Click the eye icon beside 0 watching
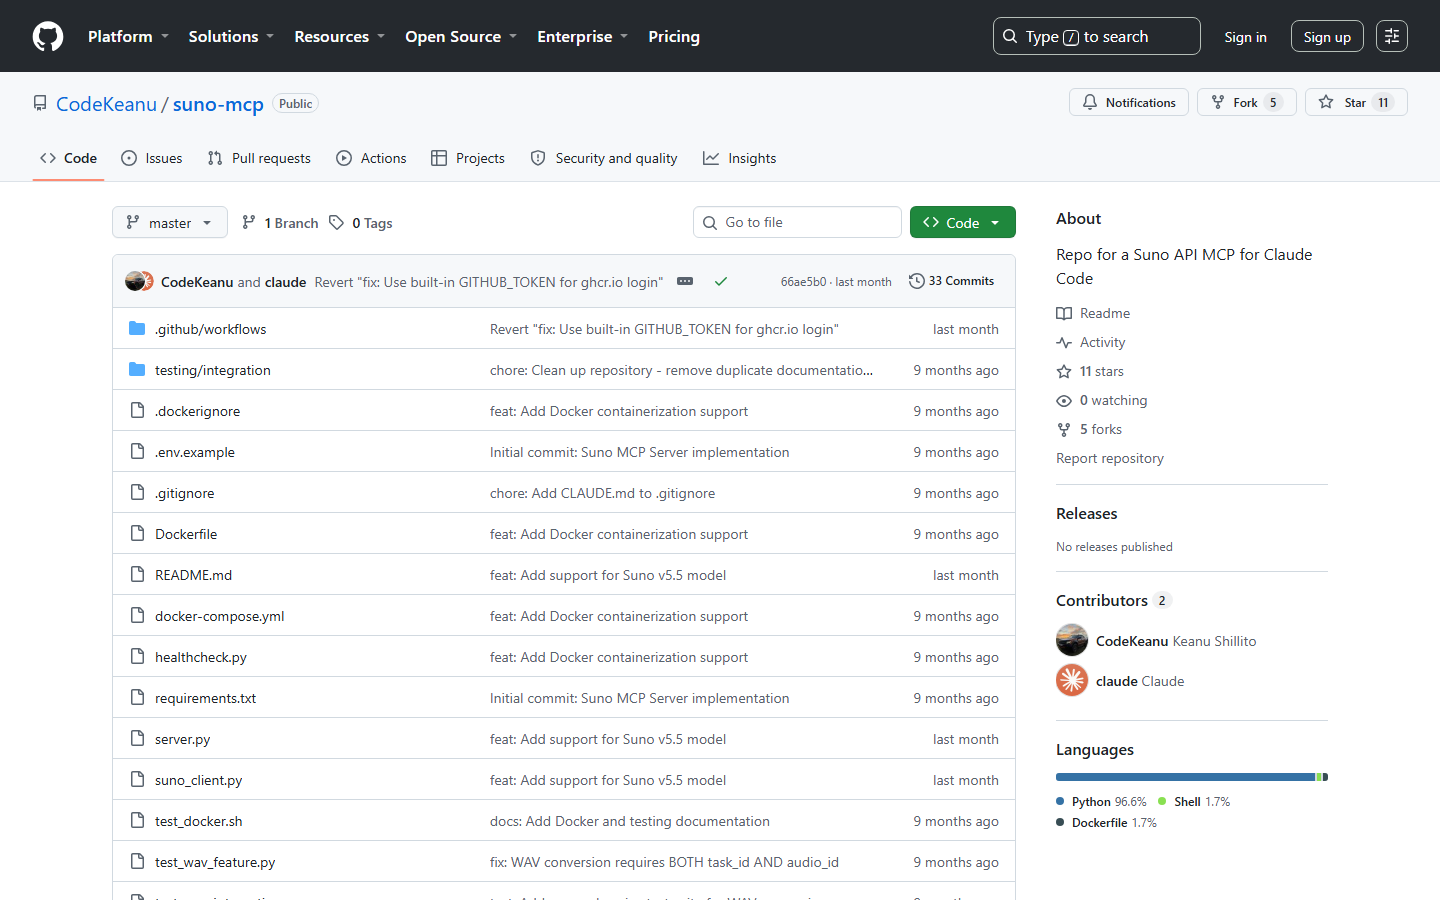 click(1064, 400)
